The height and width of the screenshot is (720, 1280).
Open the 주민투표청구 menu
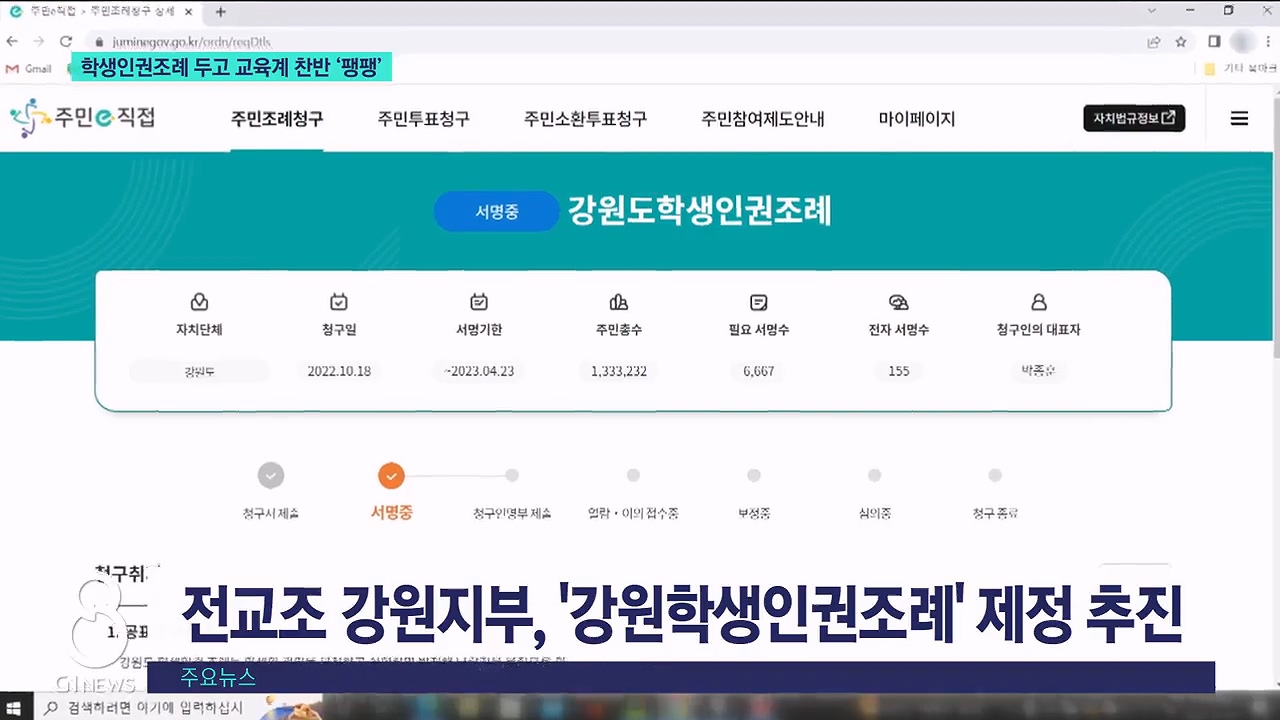point(423,119)
